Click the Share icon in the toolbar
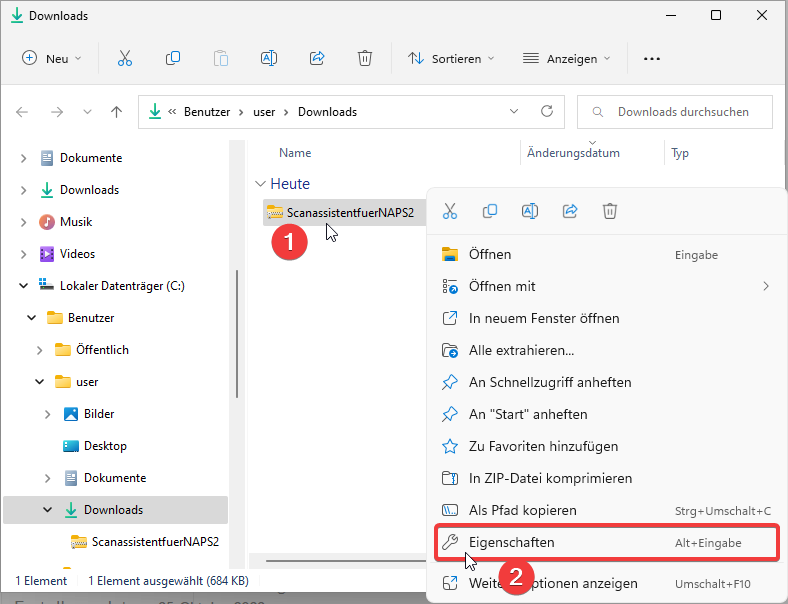The width and height of the screenshot is (788, 604). tap(317, 58)
